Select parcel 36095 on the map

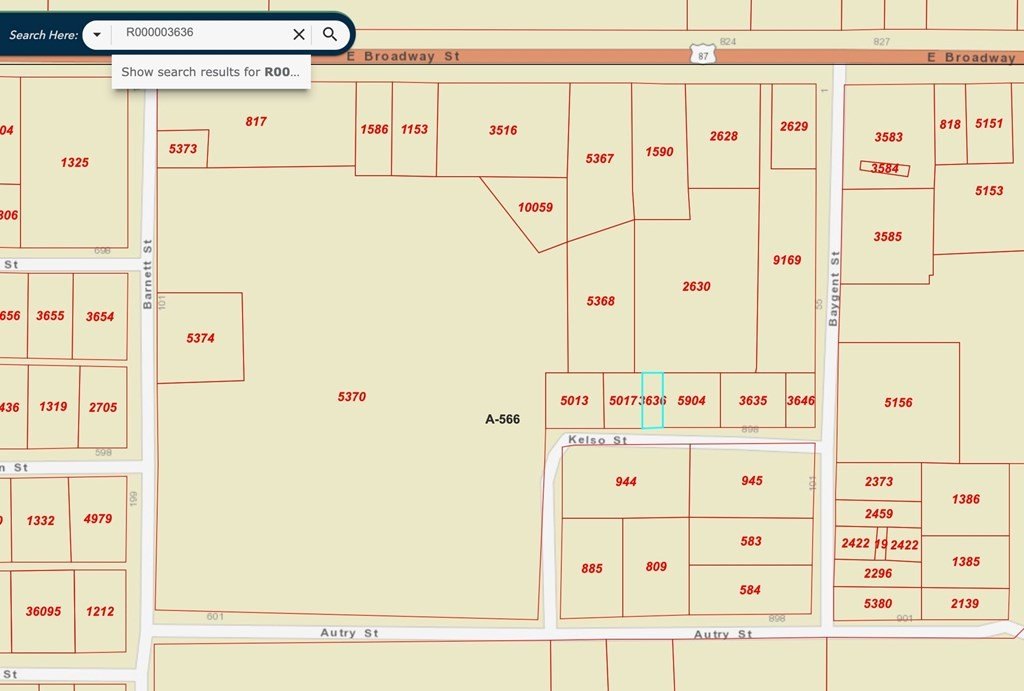[42, 611]
